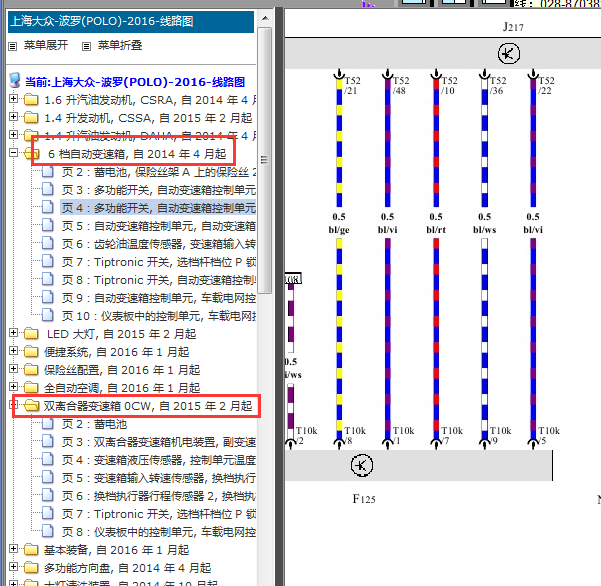Open 页 7 : Tiptronic 开关 under 双离合器变速箱
This screenshot has height=586, width=601.
click(159, 514)
